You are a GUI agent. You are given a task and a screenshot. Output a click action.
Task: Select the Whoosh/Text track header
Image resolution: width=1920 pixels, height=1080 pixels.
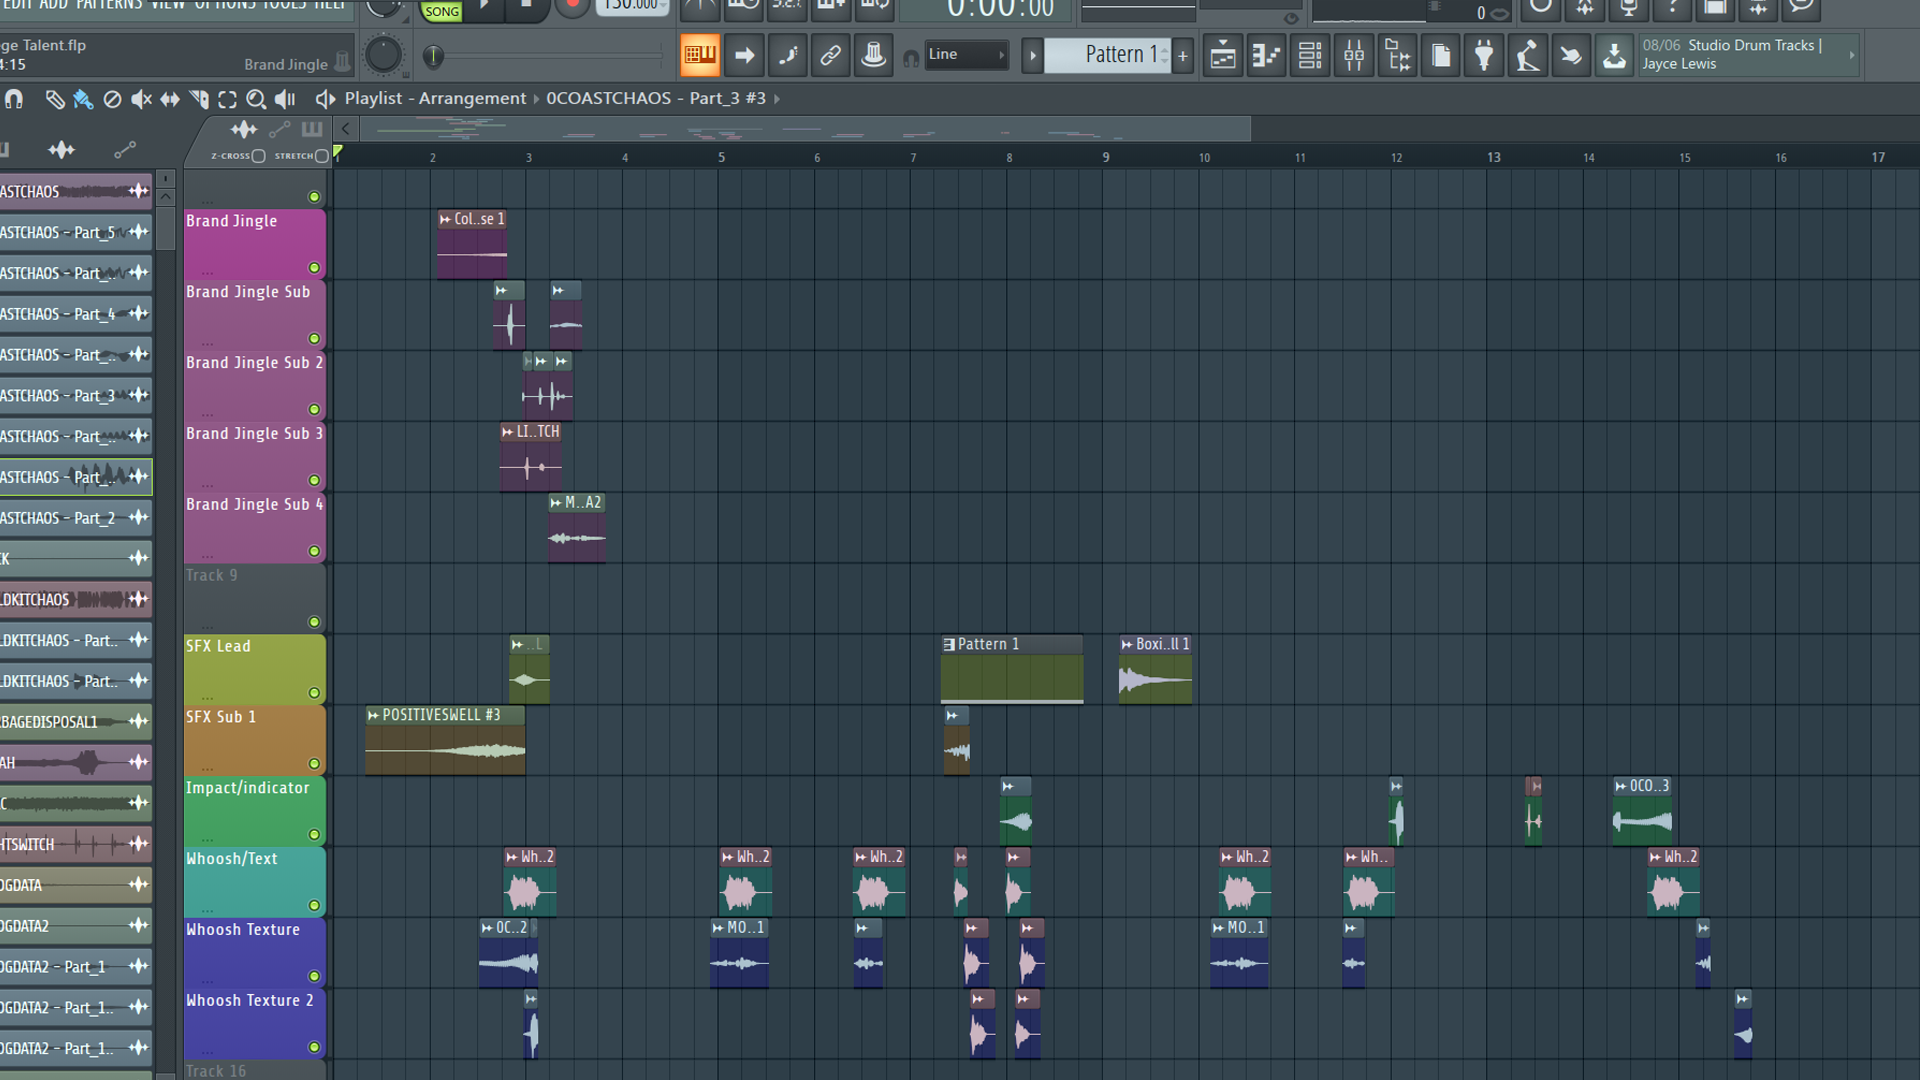pos(254,882)
